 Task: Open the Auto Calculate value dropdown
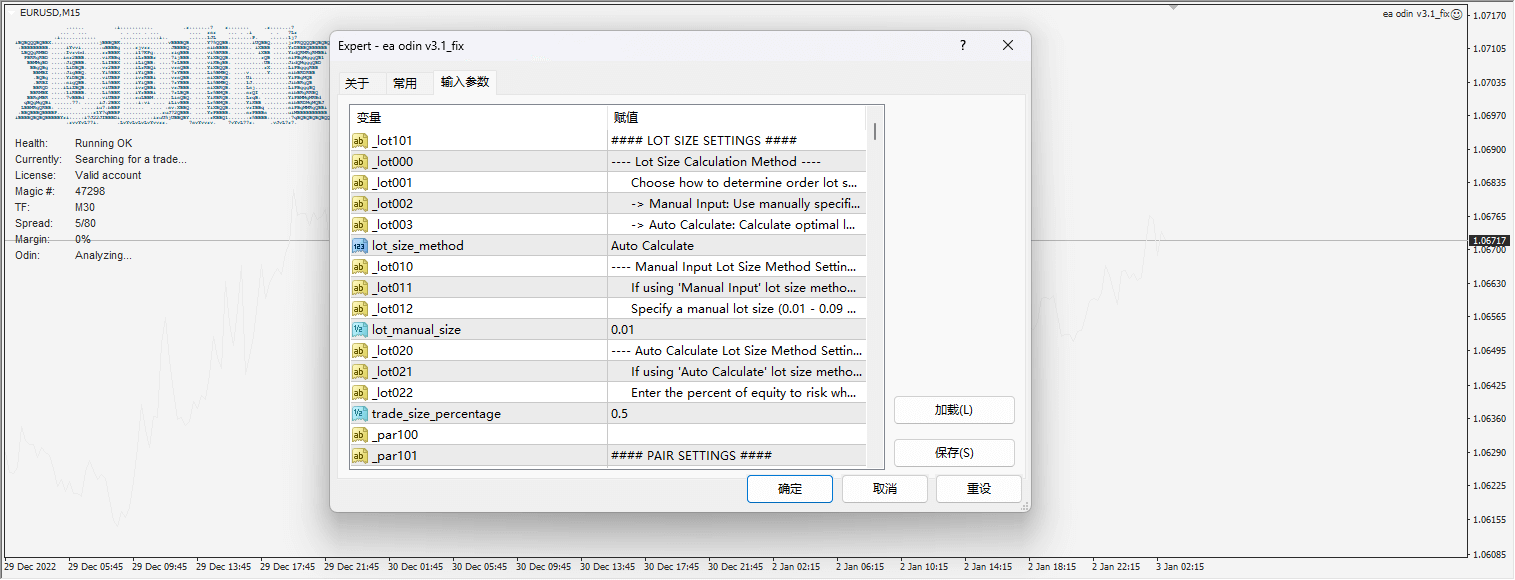coord(737,245)
